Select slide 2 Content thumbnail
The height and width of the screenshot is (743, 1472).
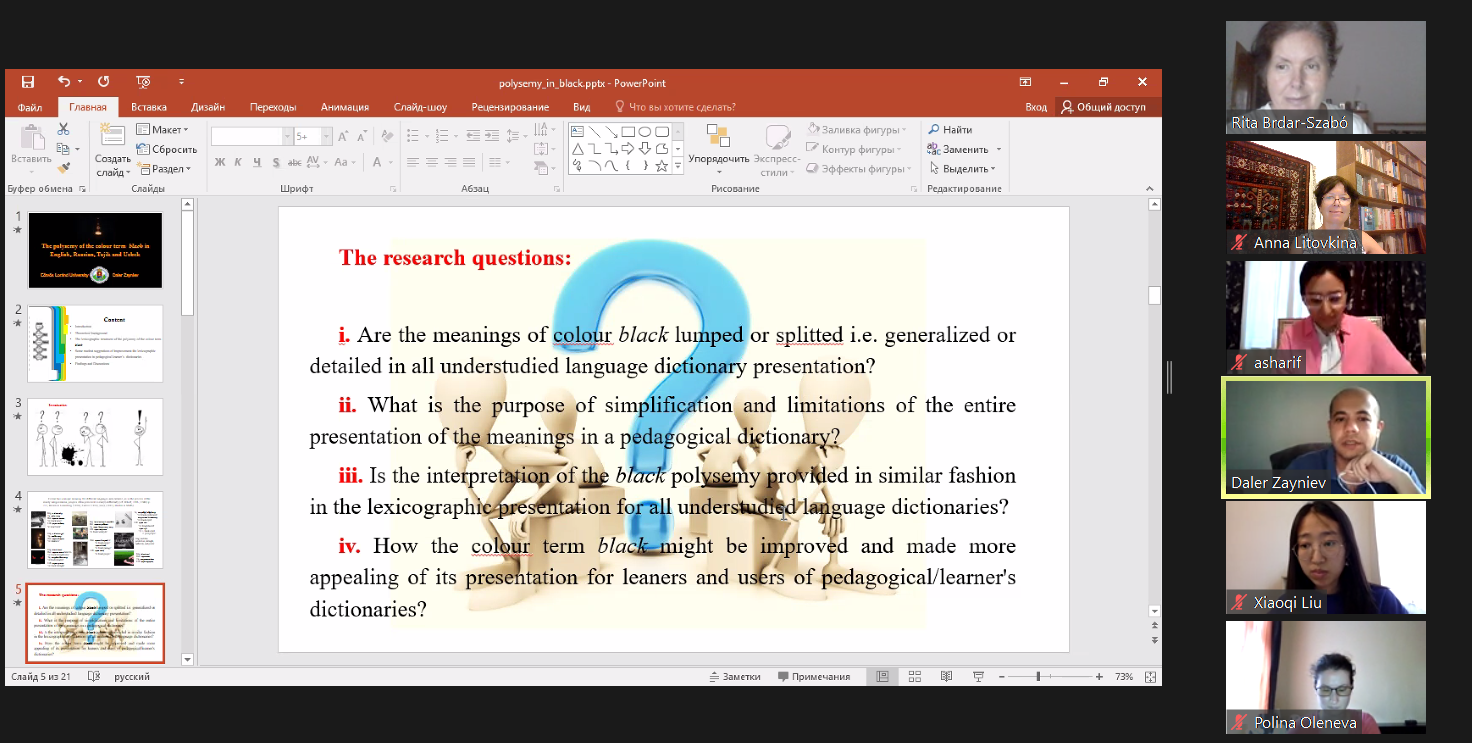pyautogui.click(x=95, y=344)
